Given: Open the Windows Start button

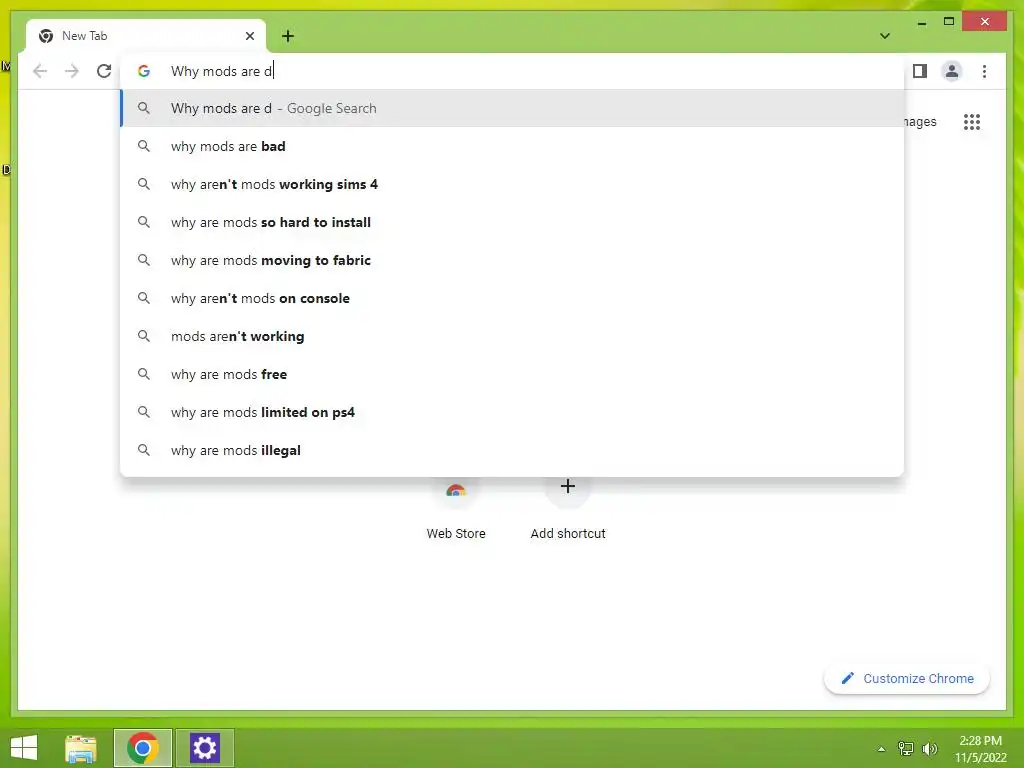Looking at the screenshot, I should point(24,748).
